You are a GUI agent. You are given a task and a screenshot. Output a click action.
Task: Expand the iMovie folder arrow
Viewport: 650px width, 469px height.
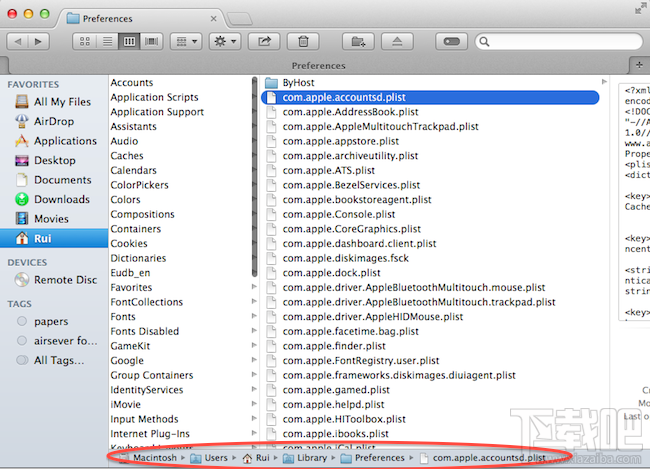tap(254, 404)
